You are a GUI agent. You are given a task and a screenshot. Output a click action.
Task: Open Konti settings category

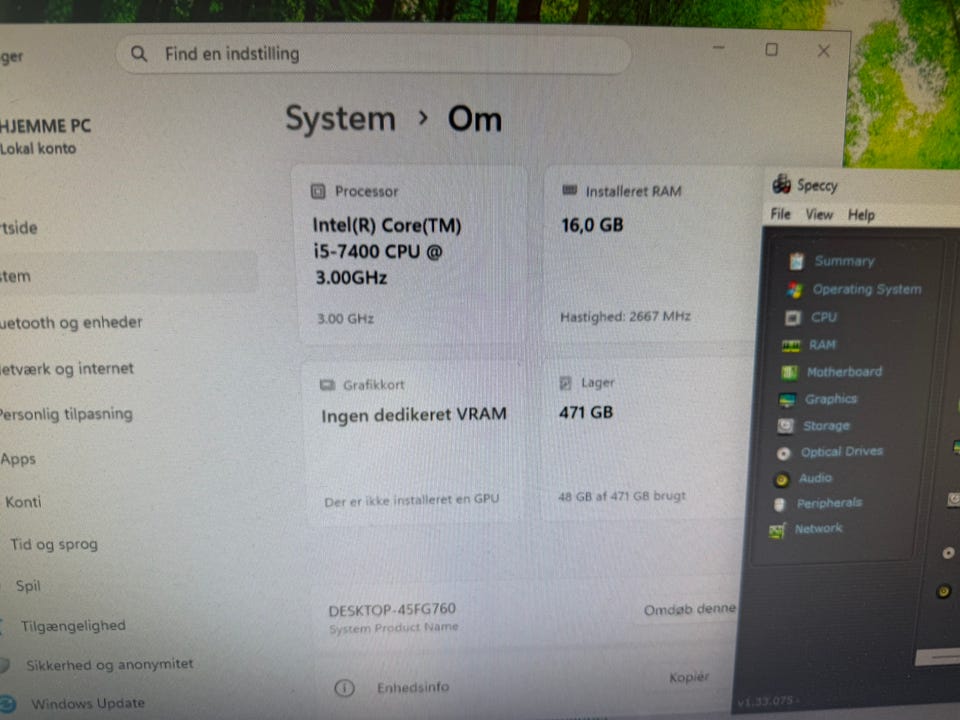[x=23, y=502]
